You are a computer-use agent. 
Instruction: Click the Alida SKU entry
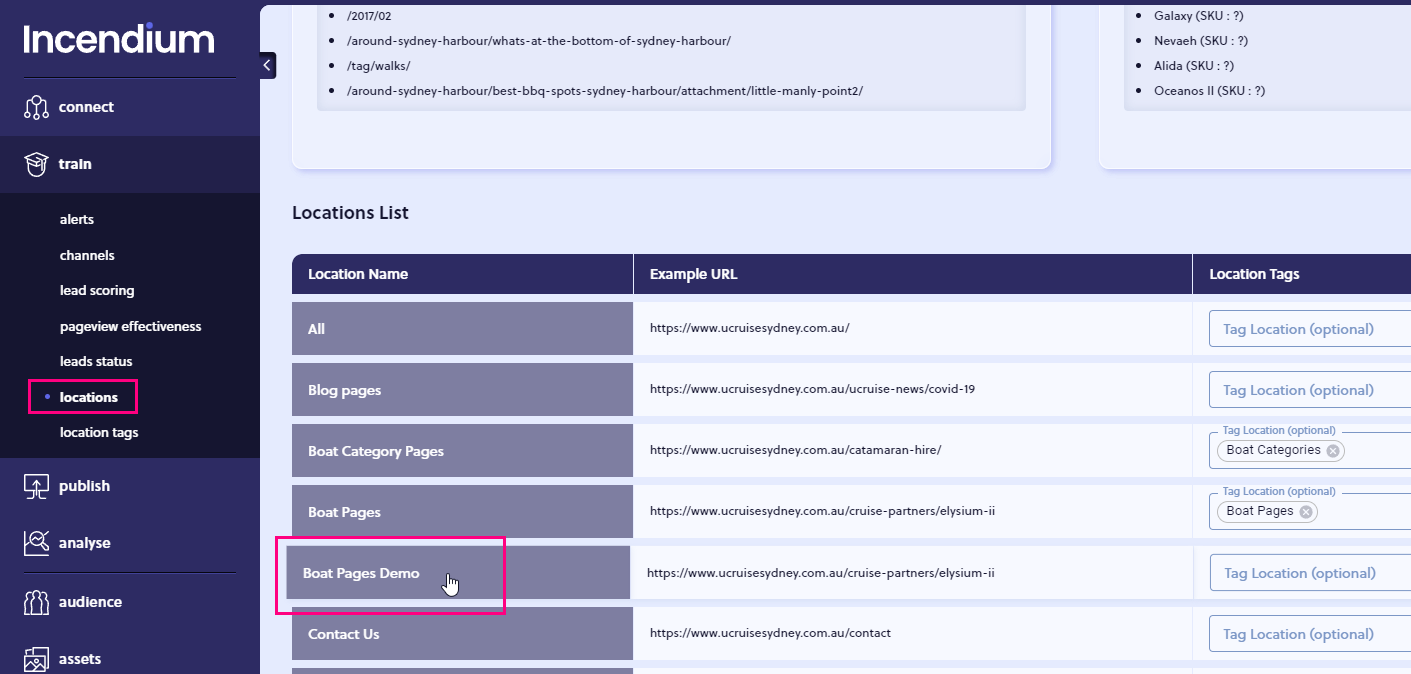(1194, 66)
